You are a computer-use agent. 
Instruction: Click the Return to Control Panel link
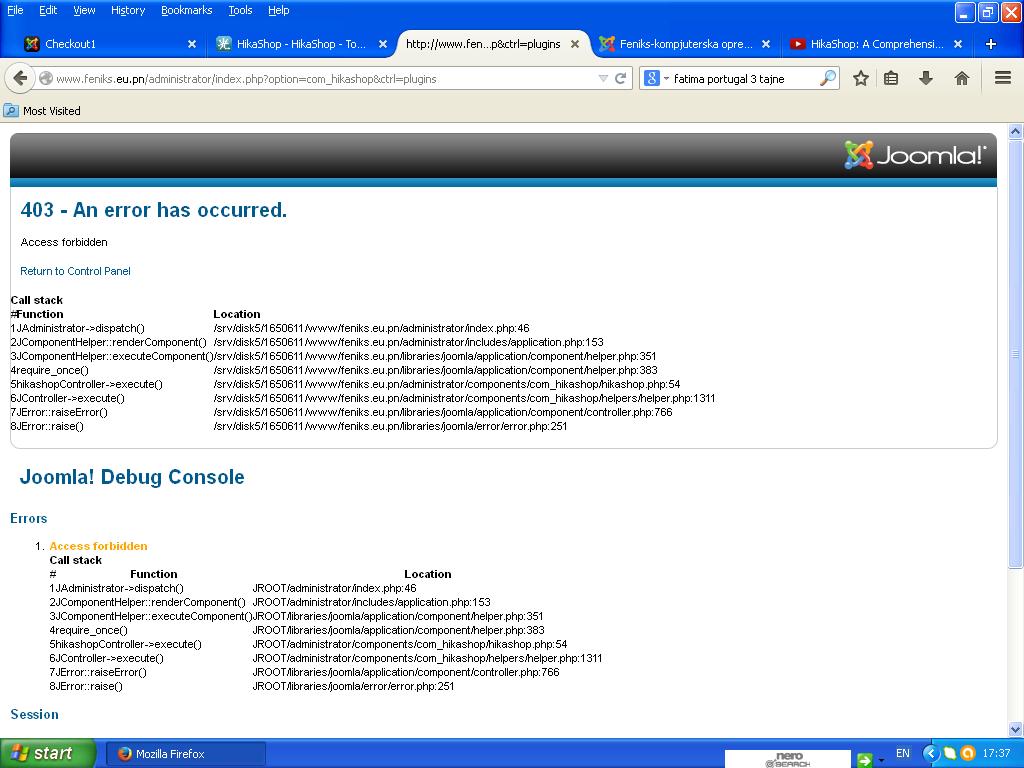click(x=75, y=271)
